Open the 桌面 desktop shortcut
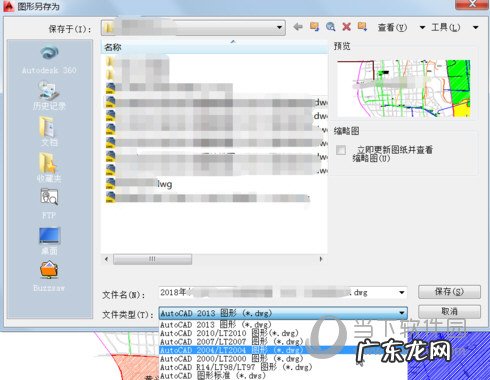This screenshot has width=490, height=380. point(49,241)
